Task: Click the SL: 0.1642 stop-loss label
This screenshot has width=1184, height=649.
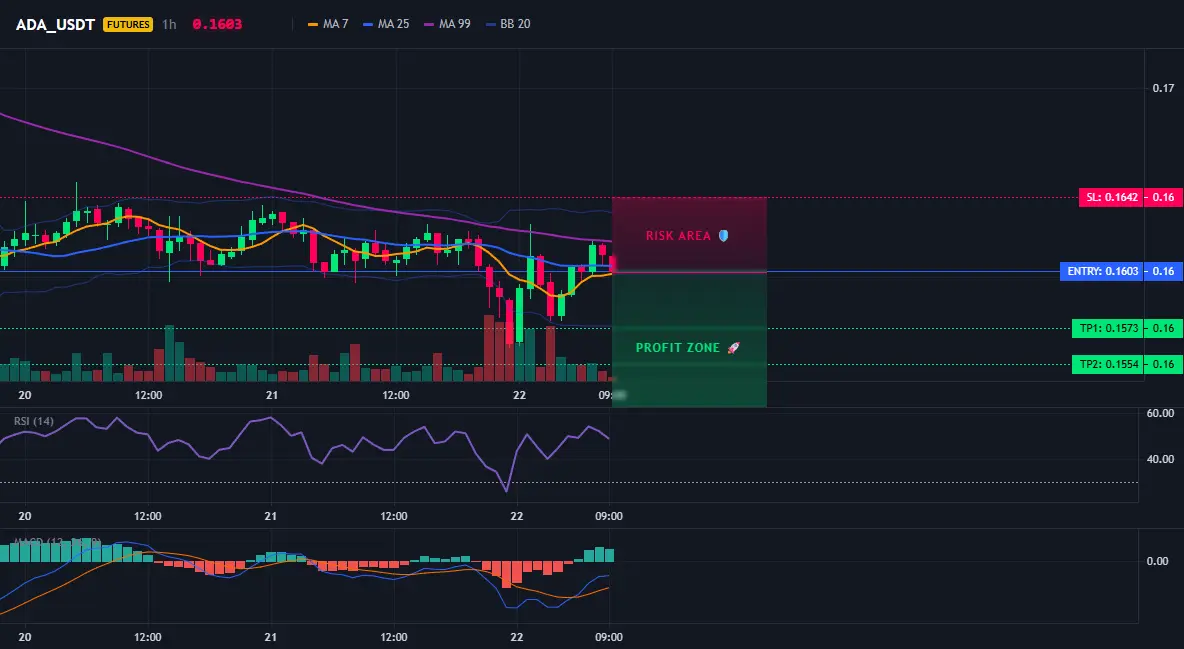Action: pos(1112,197)
